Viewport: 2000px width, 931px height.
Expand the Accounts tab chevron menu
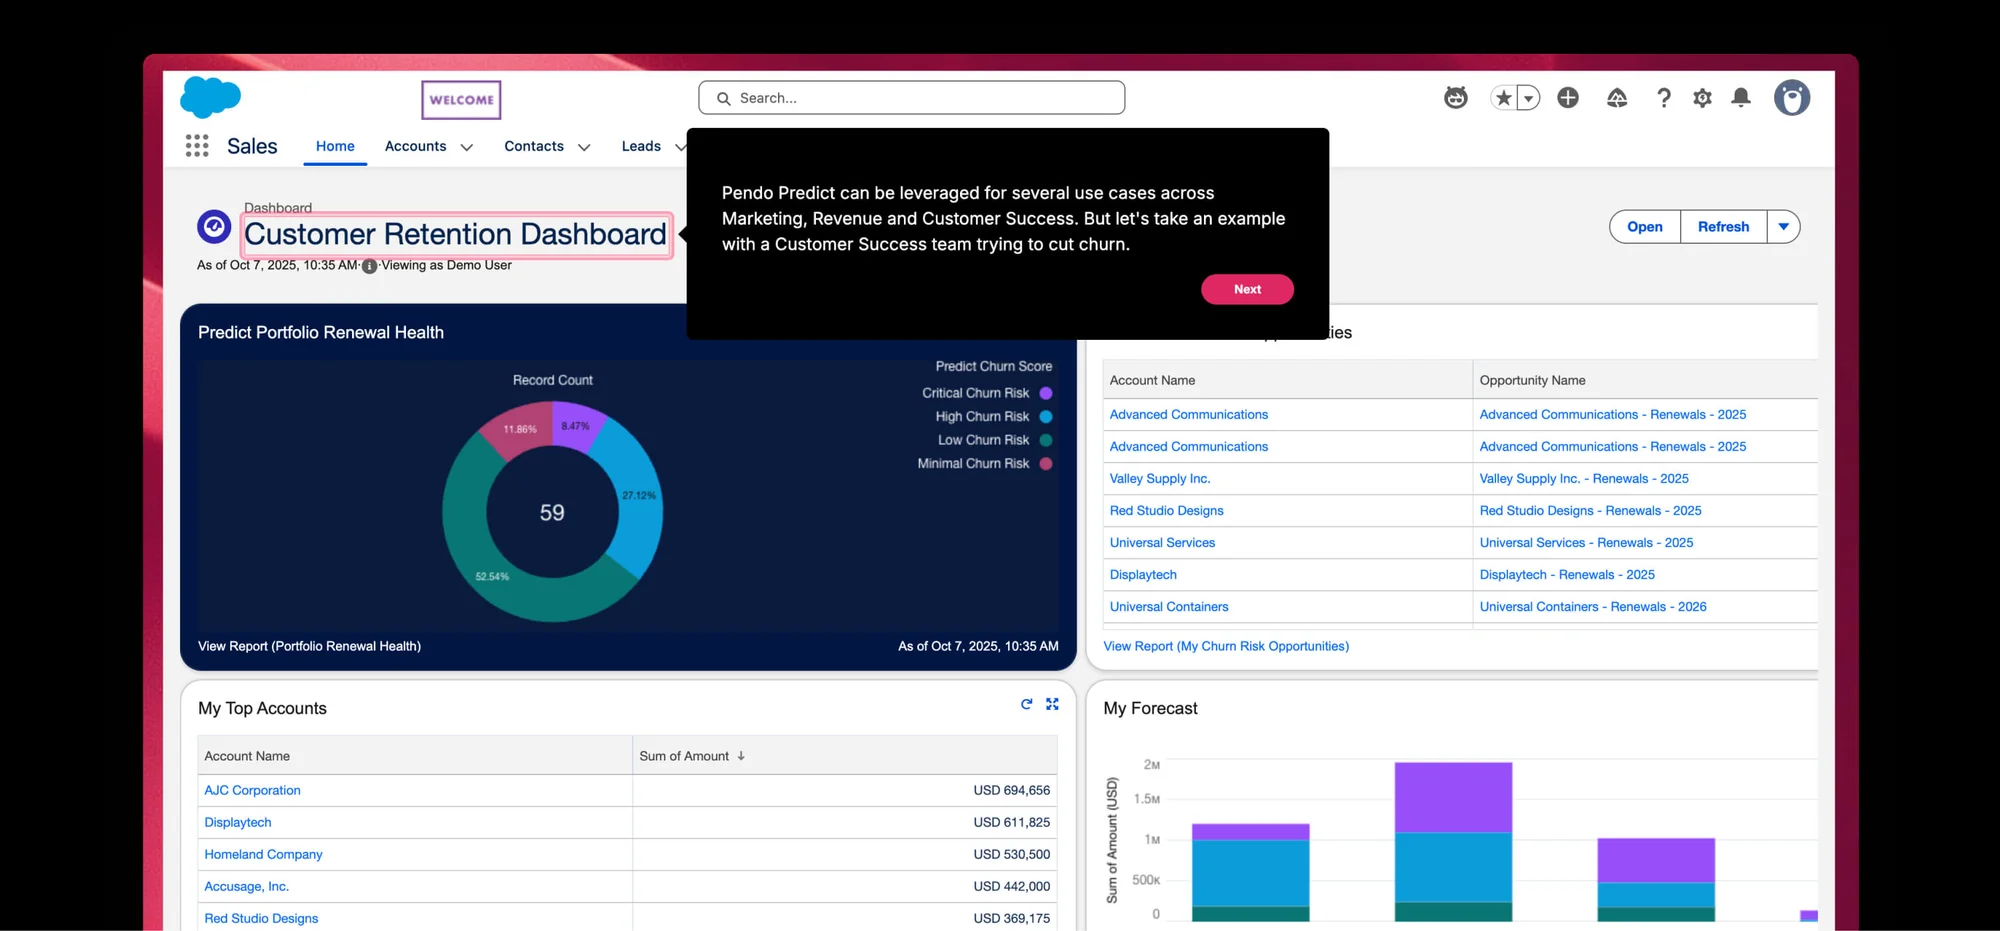pyautogui.click(x=466, y=147)
